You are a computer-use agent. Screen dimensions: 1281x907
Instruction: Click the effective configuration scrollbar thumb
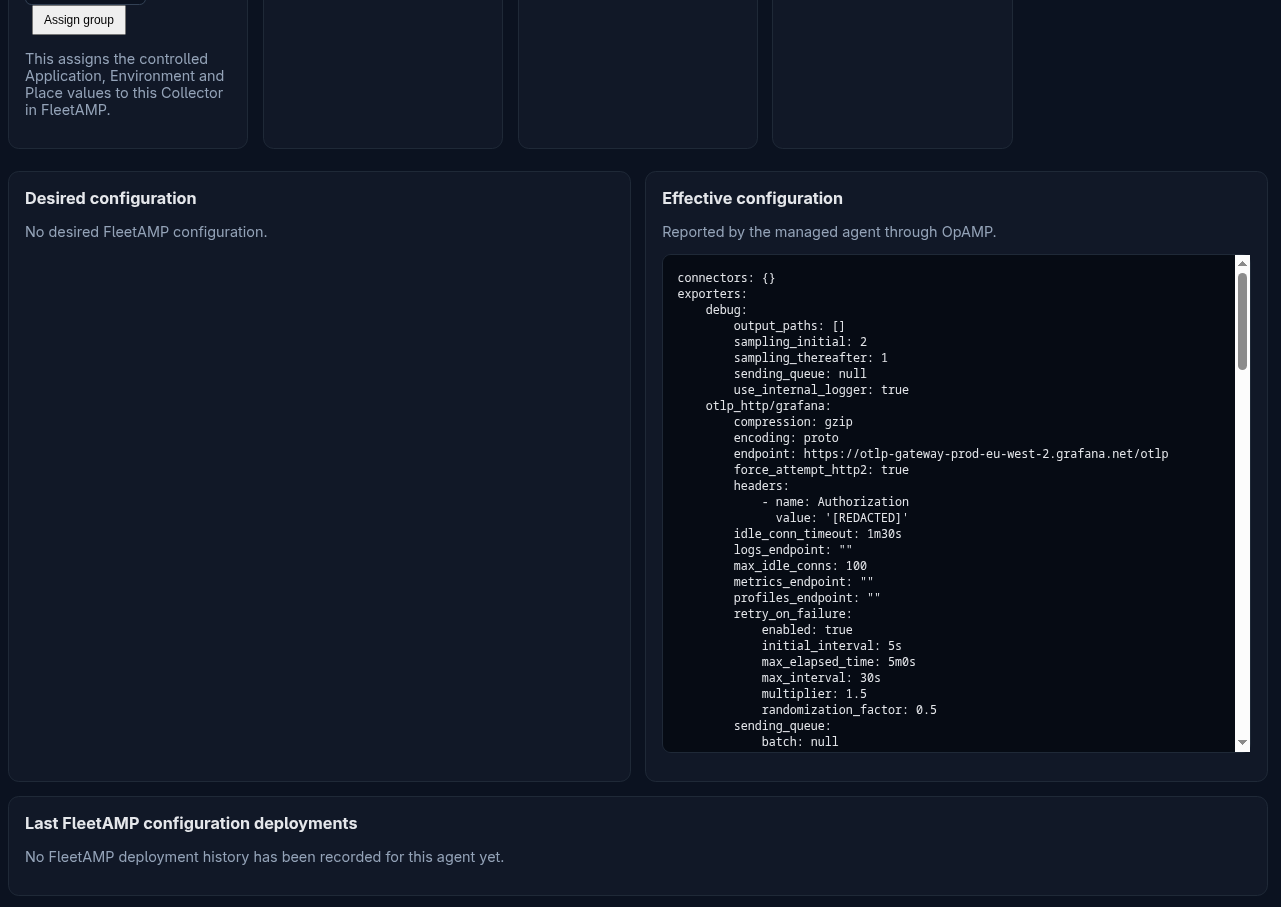point(1243,321)
